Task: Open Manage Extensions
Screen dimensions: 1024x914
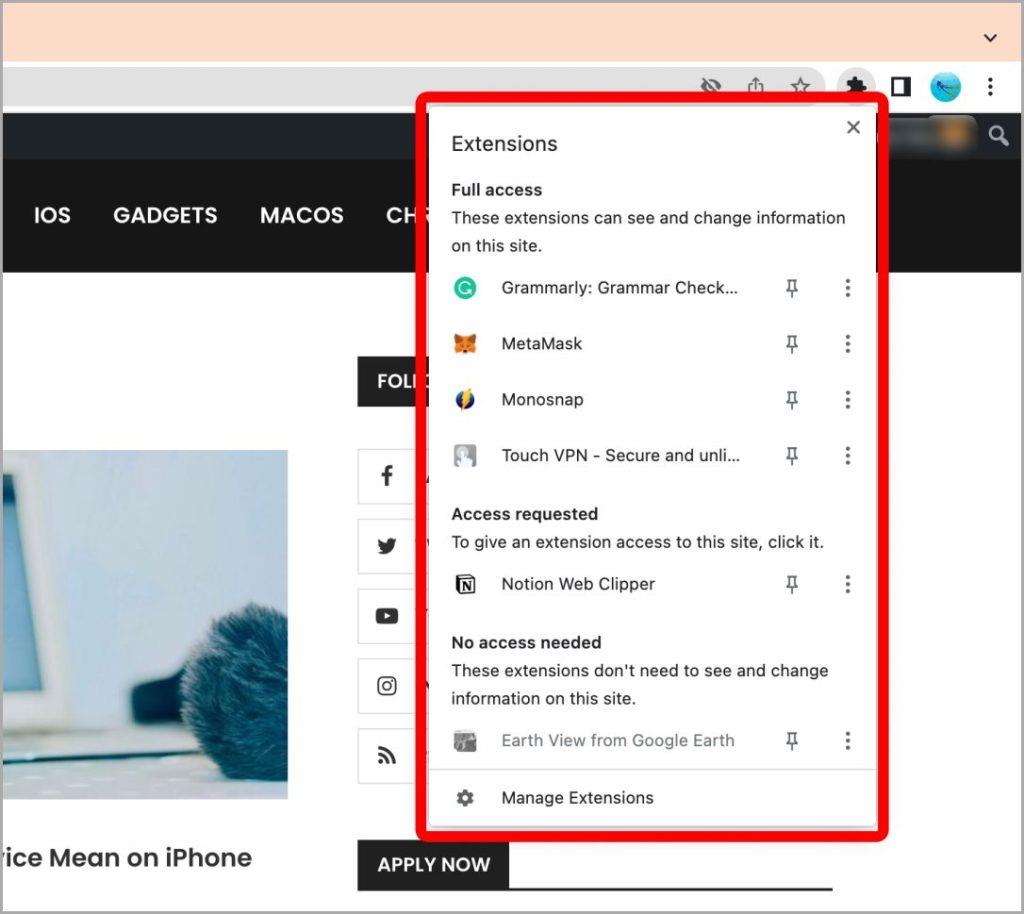Action: coord(652,798)
